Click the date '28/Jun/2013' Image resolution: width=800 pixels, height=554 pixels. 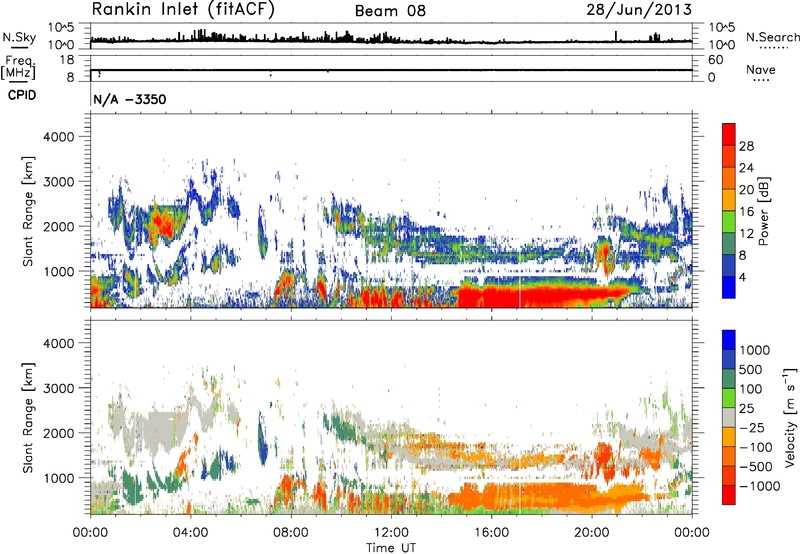tap(639, 9)
